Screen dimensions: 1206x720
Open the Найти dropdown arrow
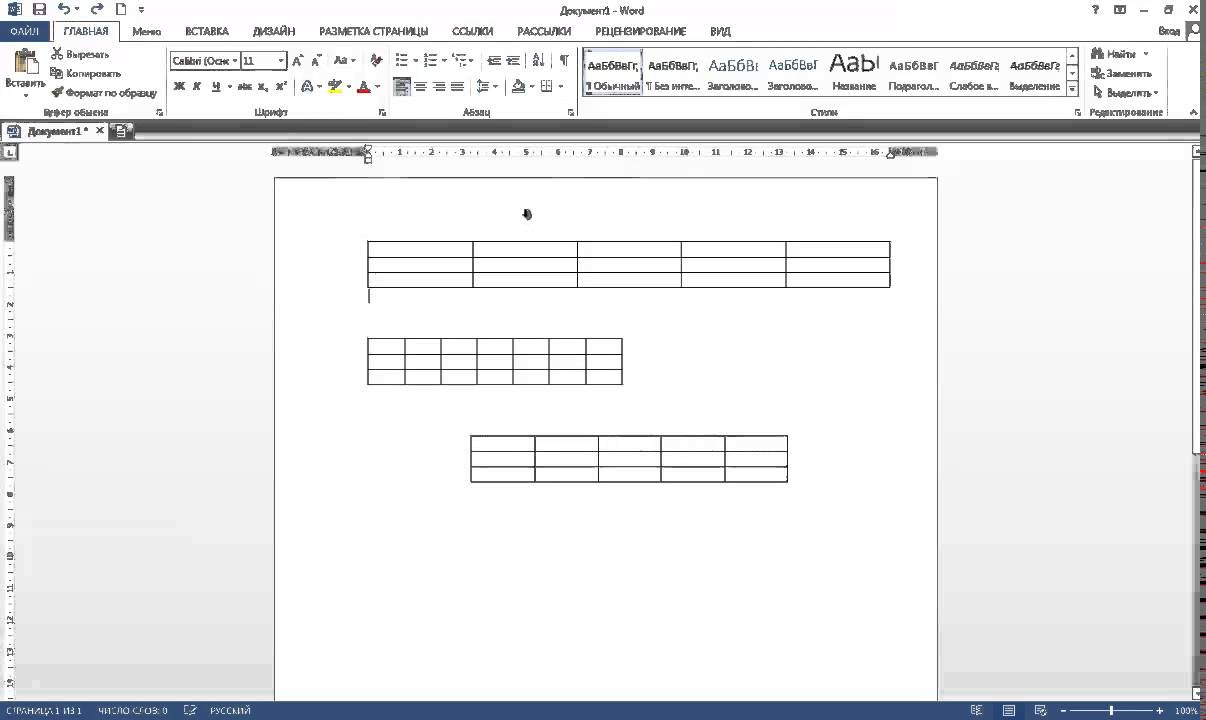click(x=1146, y=54)
